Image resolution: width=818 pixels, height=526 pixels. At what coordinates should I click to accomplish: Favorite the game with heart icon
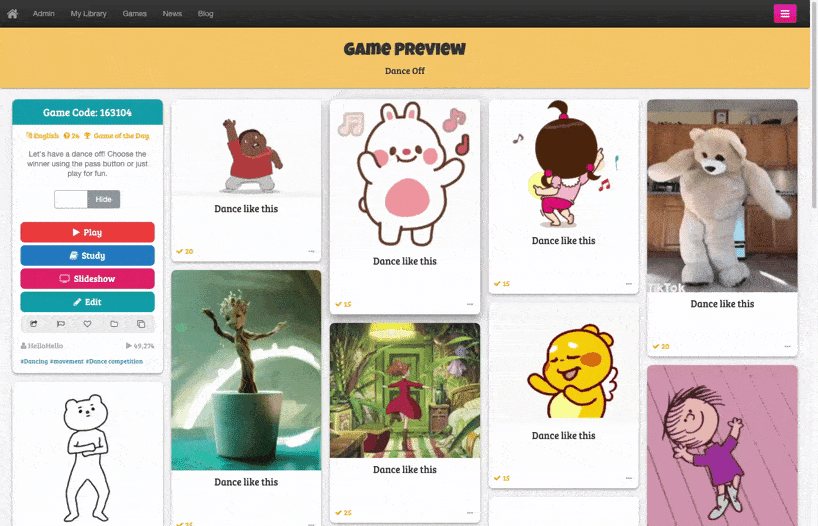tap(87, 324)
